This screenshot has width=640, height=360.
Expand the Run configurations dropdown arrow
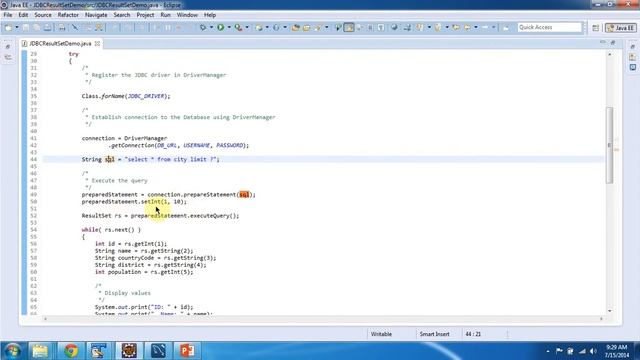point(229,27)
